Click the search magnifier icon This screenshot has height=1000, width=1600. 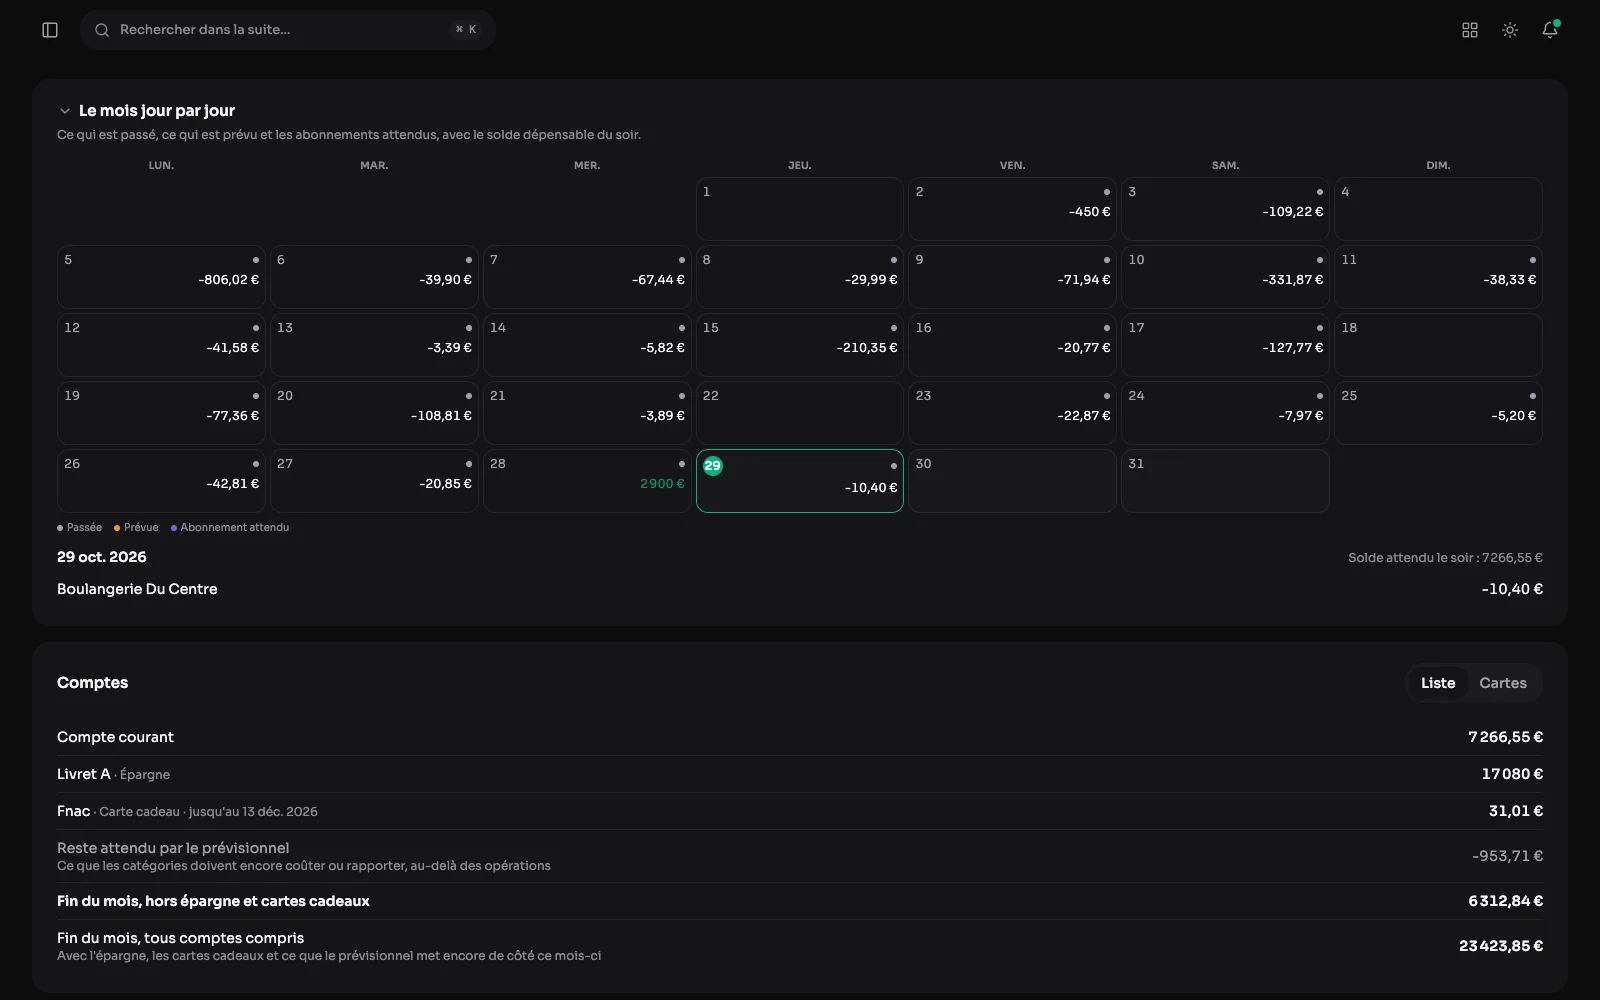click(102, 30)
